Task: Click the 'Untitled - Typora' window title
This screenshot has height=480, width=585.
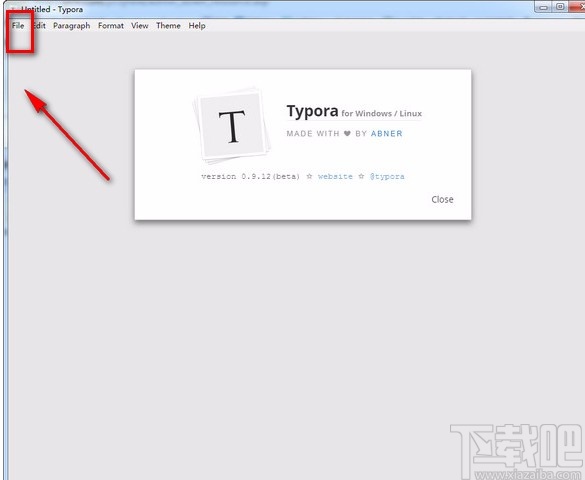Action: pyautogui.click(x=52, y=9)
